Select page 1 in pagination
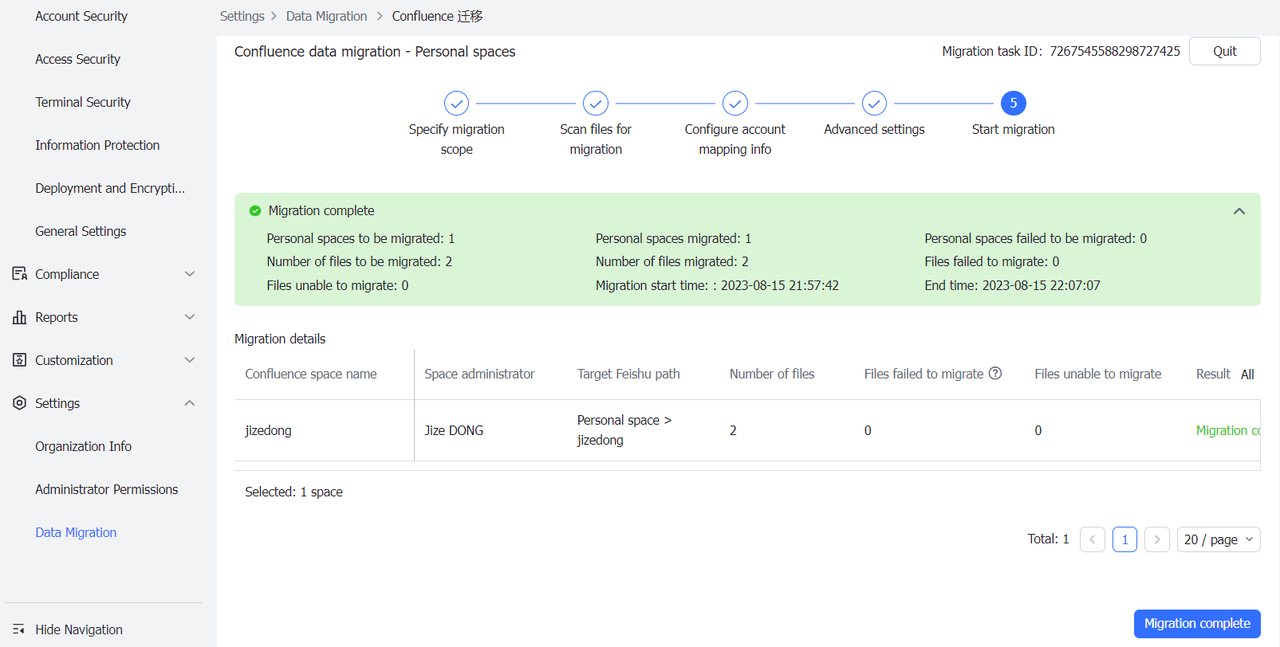The image size is (1280, 647). pyautogui.click(x=1125, y=539)
